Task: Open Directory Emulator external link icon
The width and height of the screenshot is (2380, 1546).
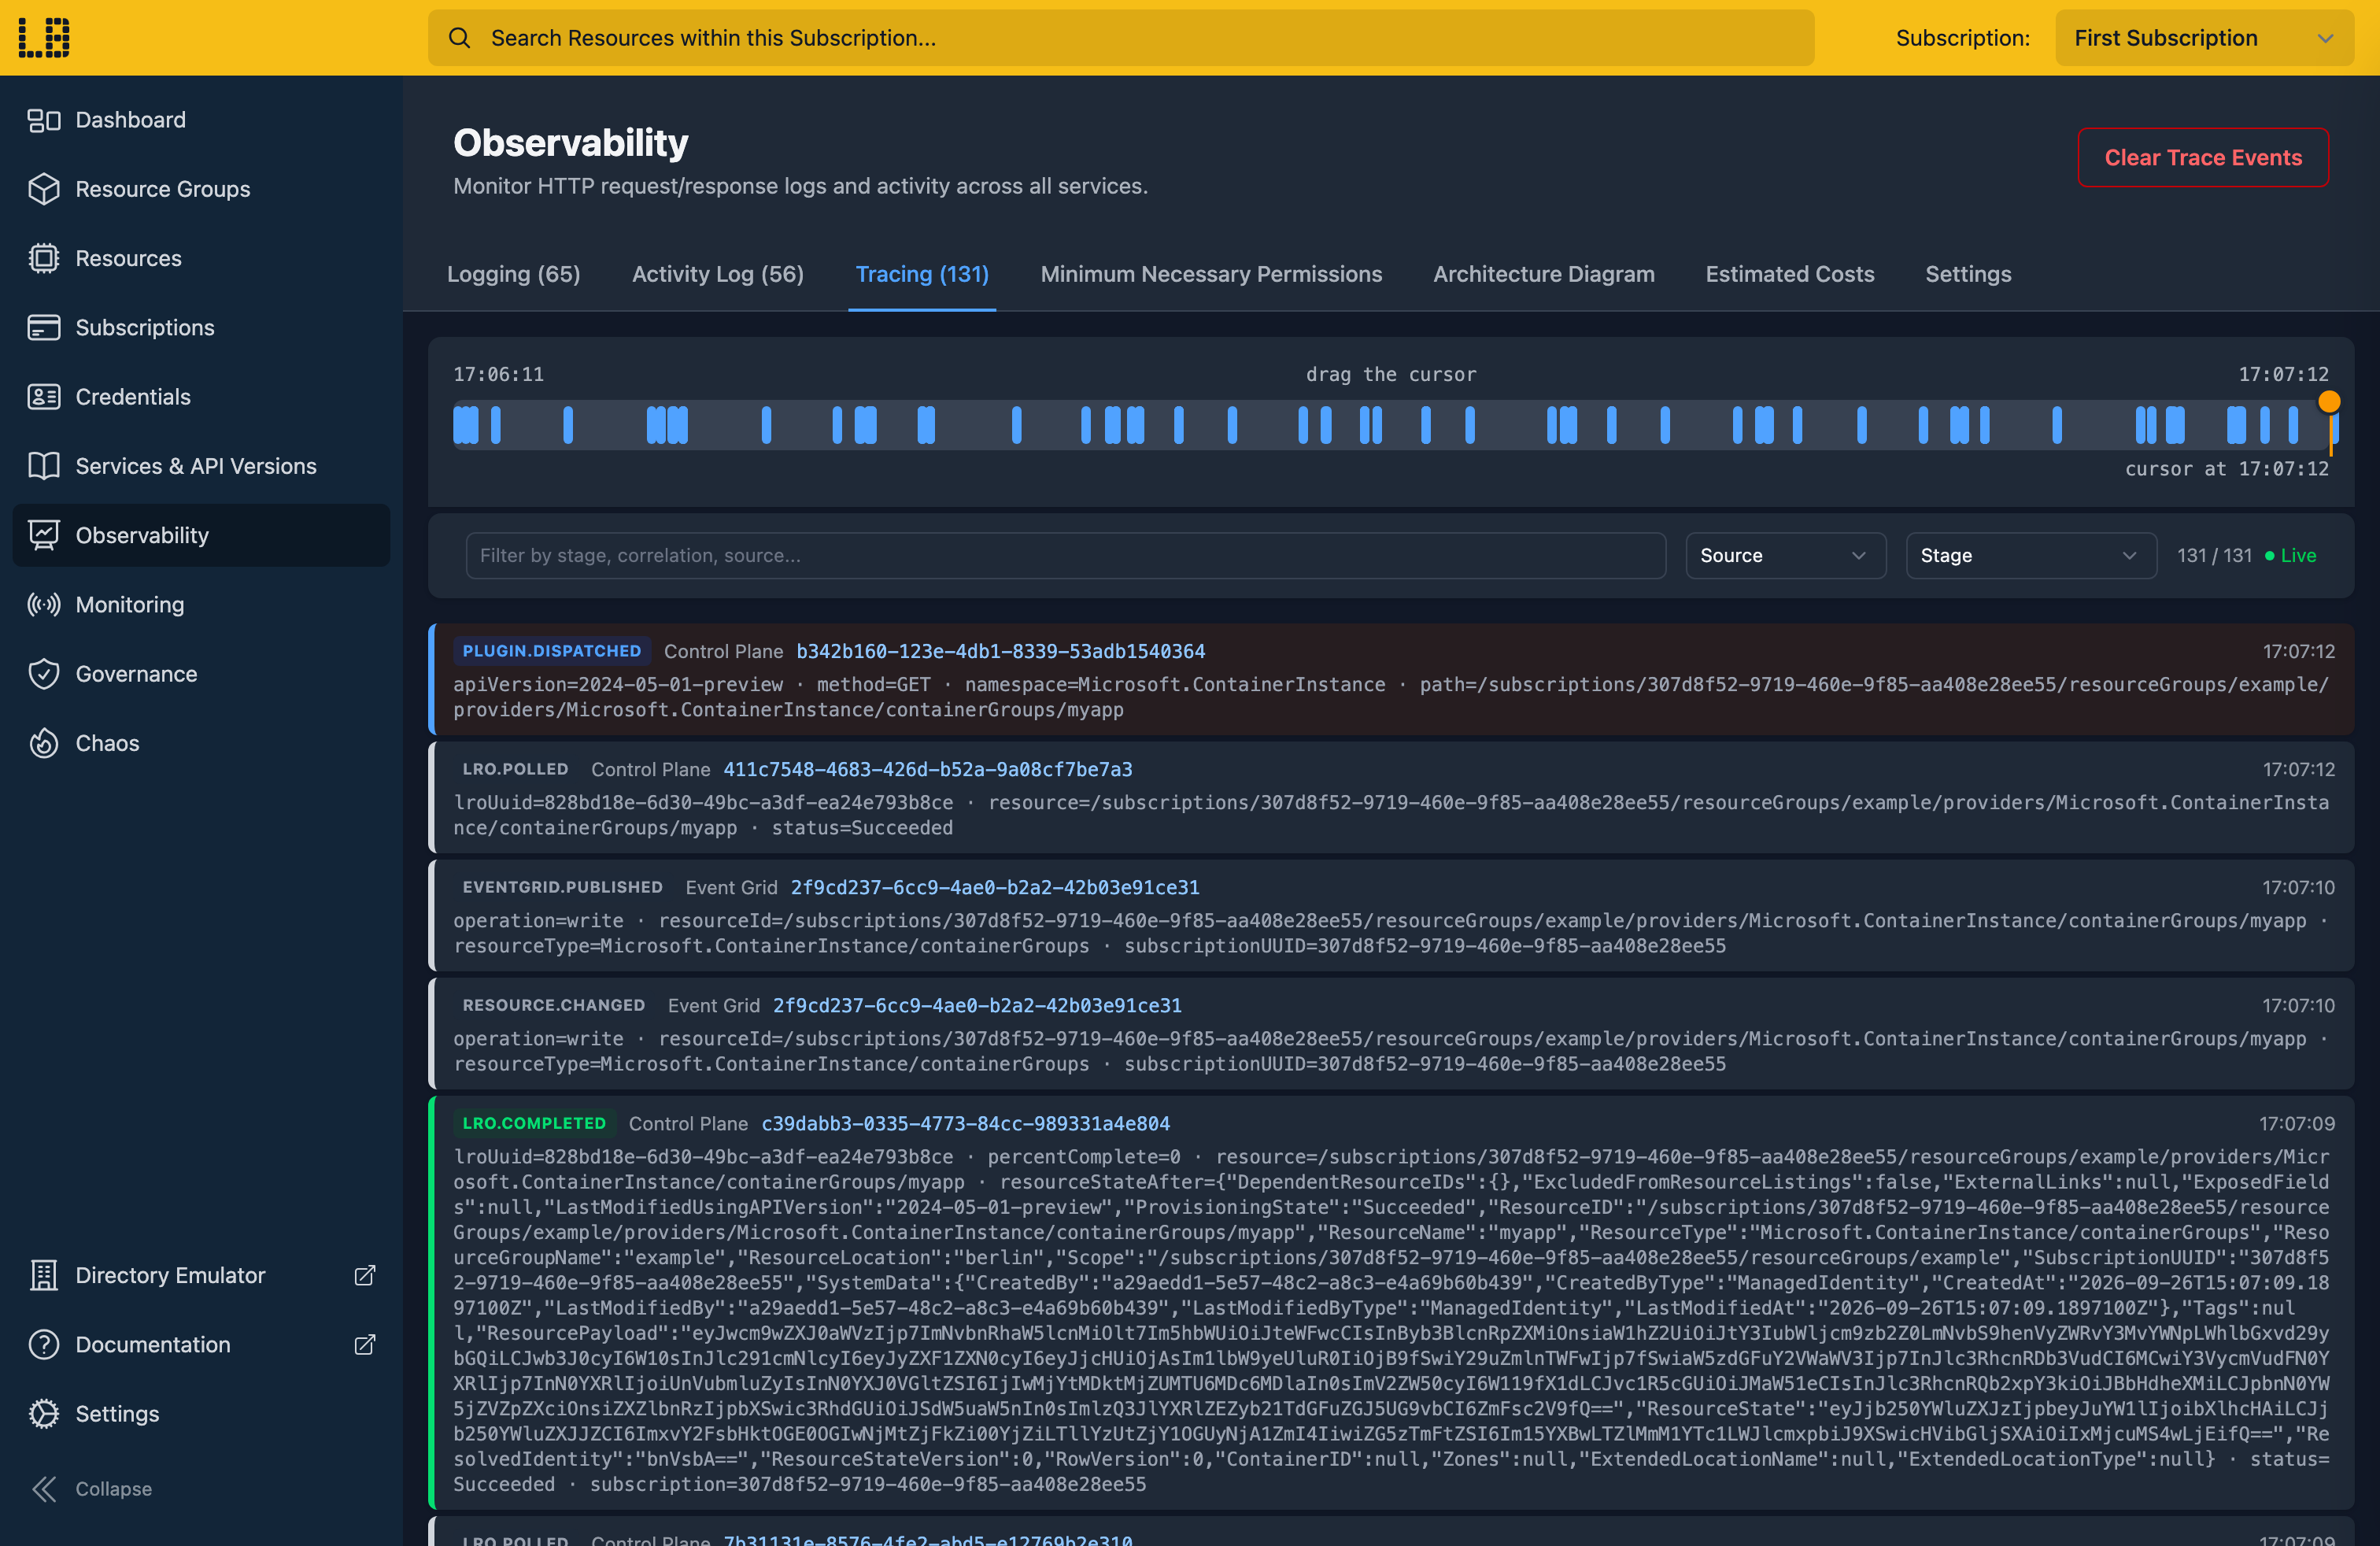Action: click(x=365, y=1275)
